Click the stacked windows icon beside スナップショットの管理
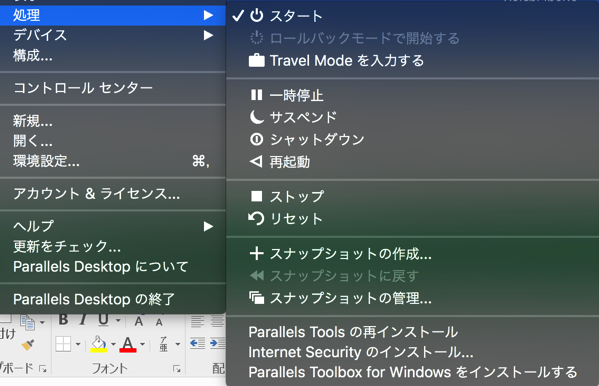599x386 pixels. tap(256, 298)
